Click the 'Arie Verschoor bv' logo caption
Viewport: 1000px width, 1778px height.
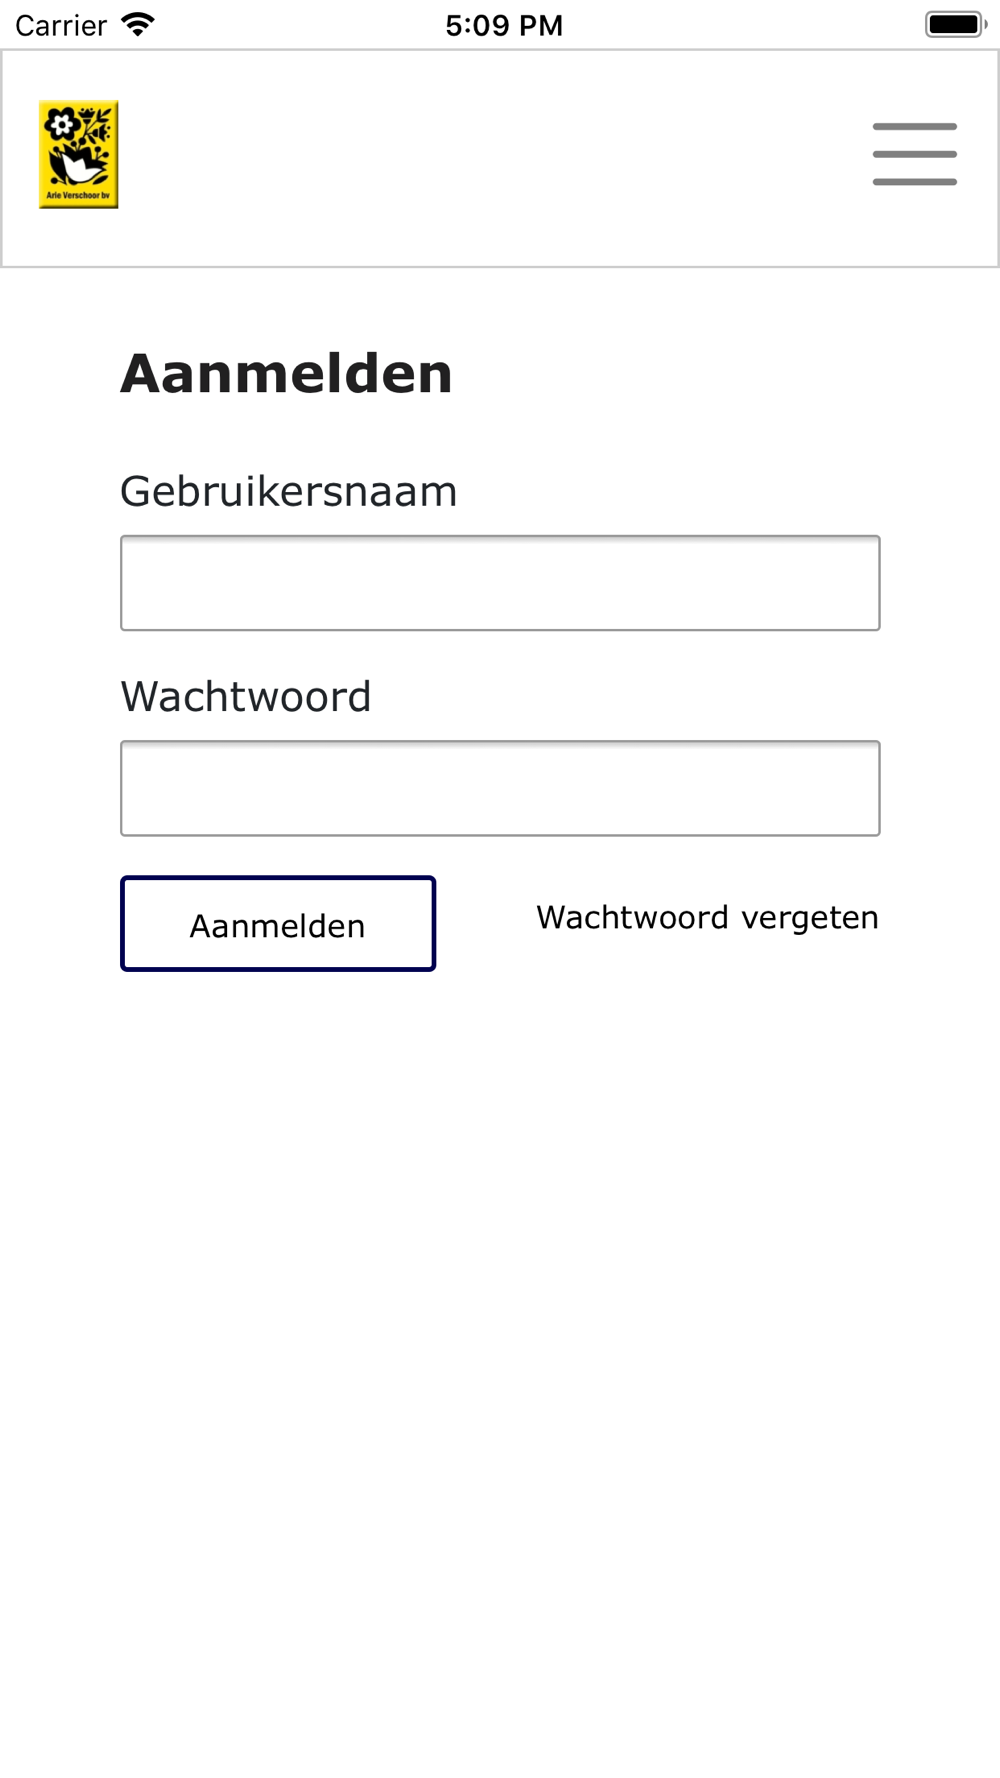(78, 196)
